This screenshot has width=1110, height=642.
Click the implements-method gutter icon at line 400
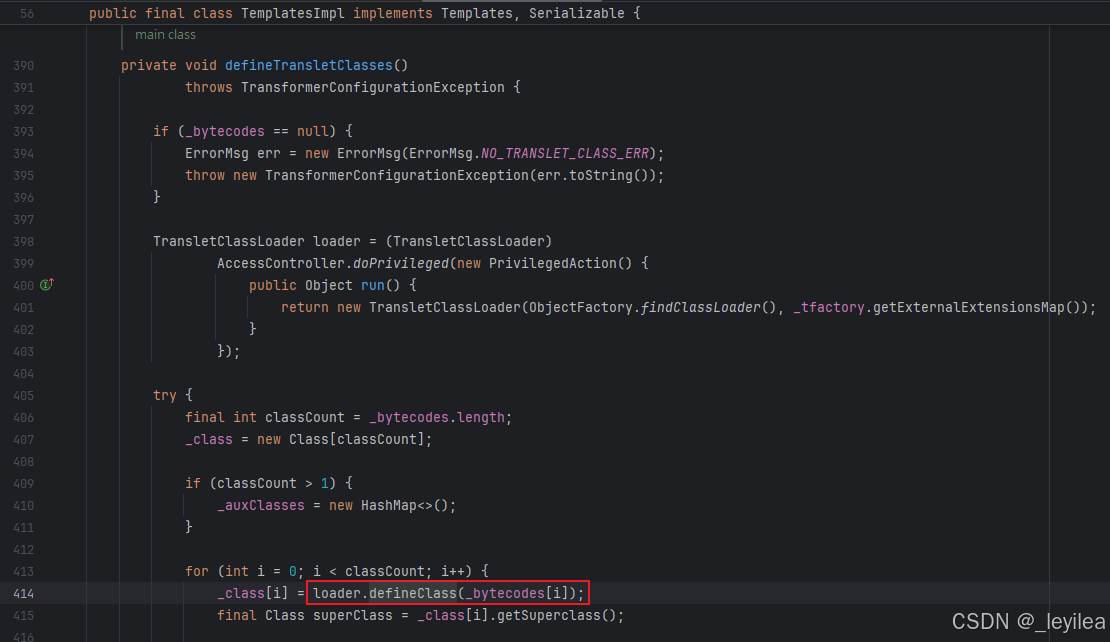click(47, 285)
